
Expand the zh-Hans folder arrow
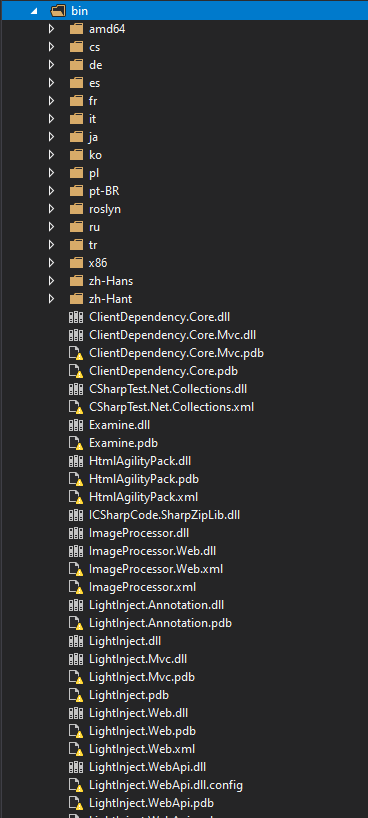pyautogui.click(x=51, y=281)
